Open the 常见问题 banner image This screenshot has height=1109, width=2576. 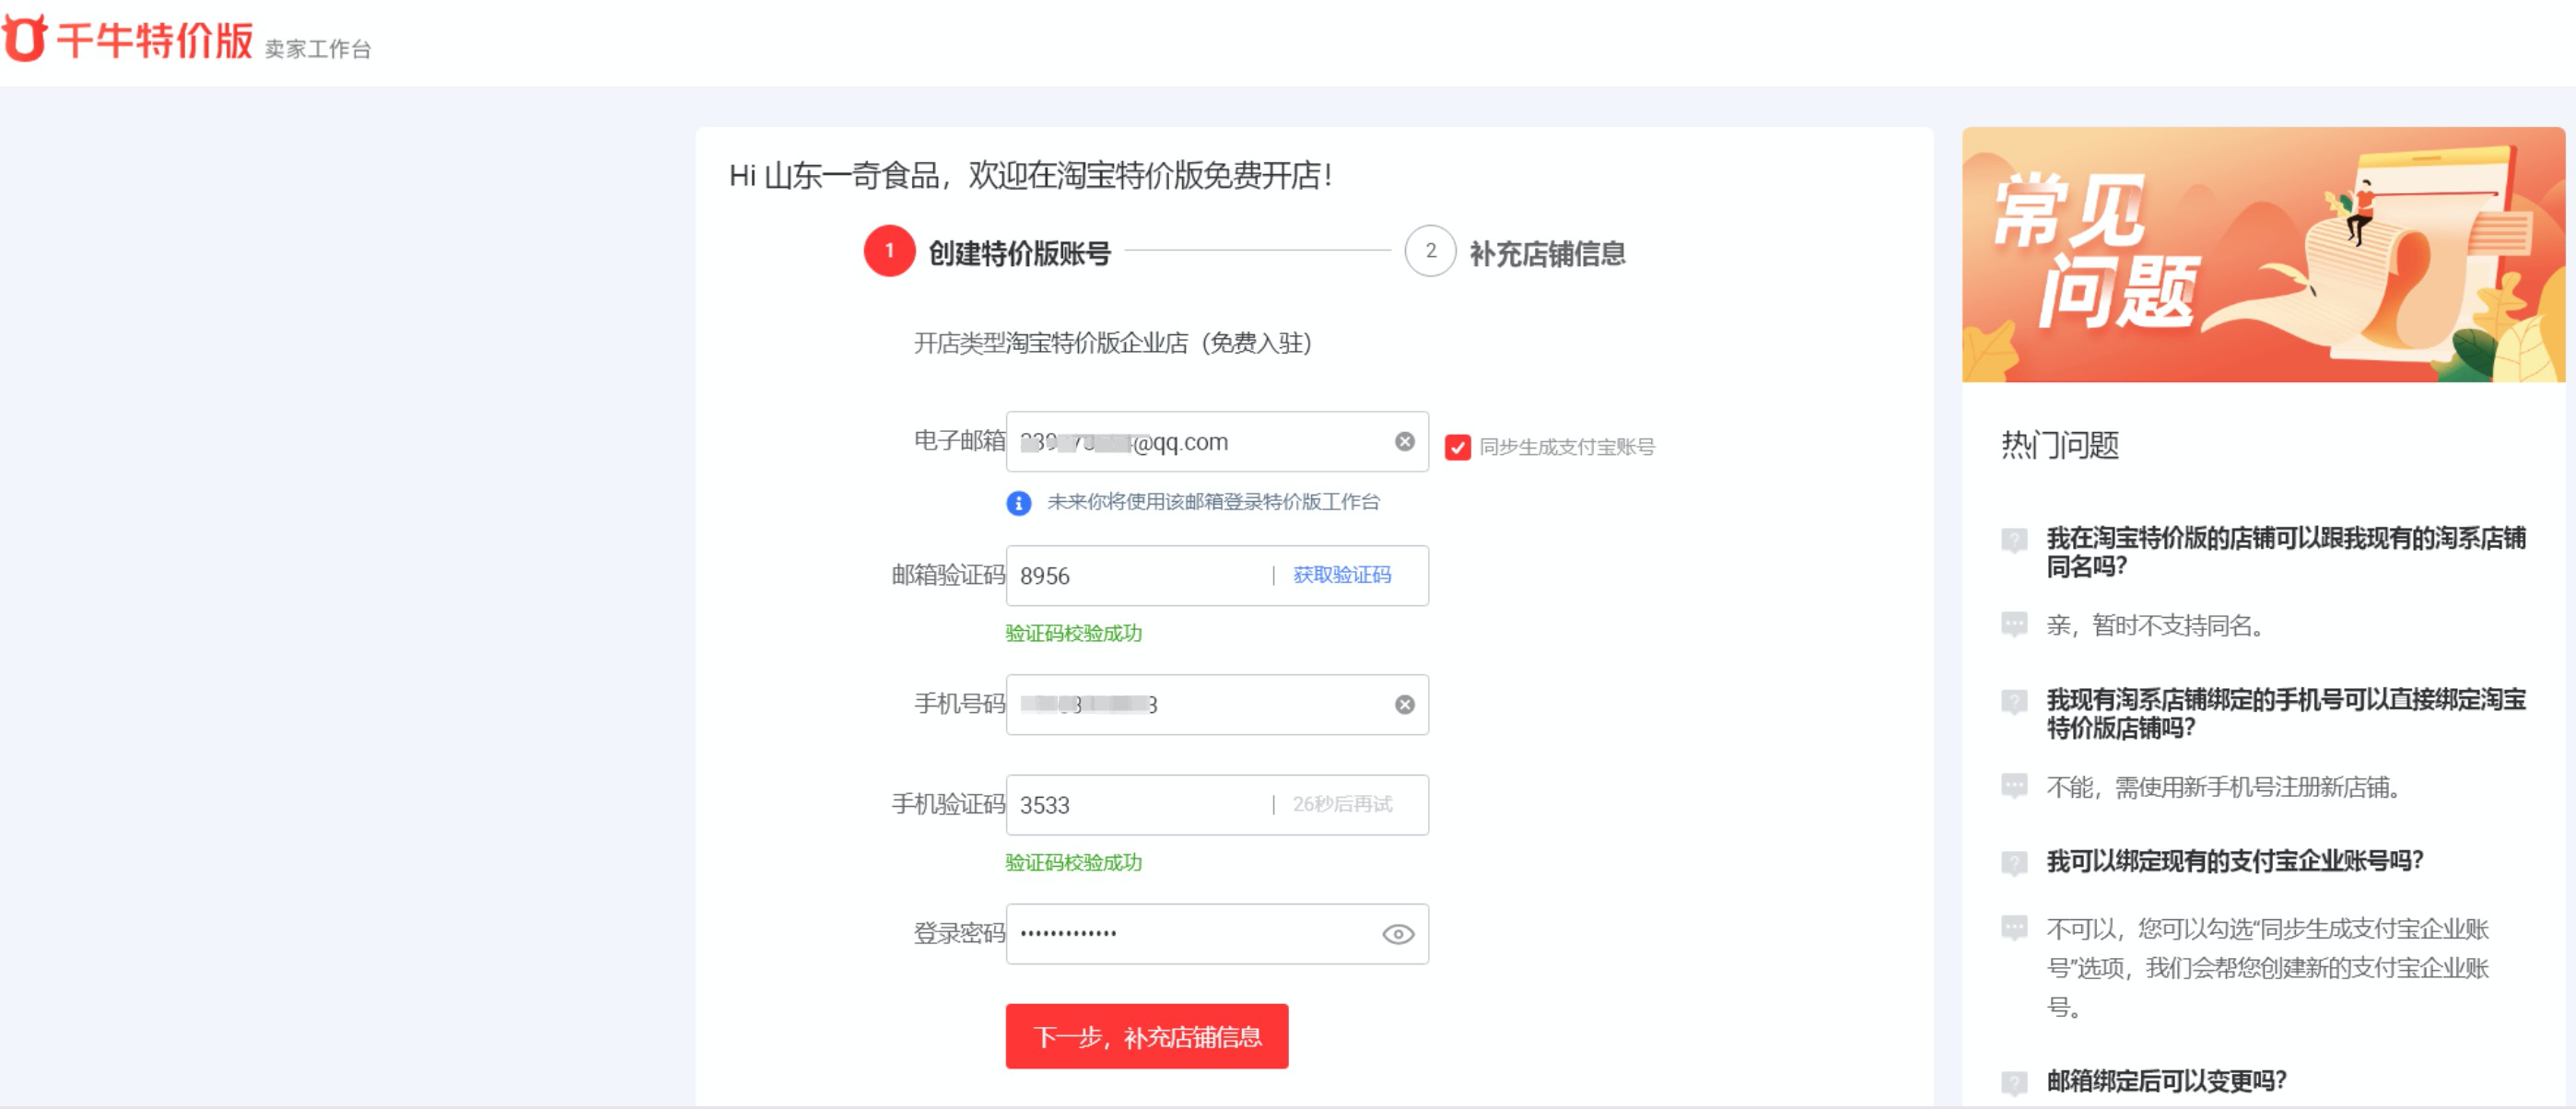pyautogui.click(x=2262, y=254)
